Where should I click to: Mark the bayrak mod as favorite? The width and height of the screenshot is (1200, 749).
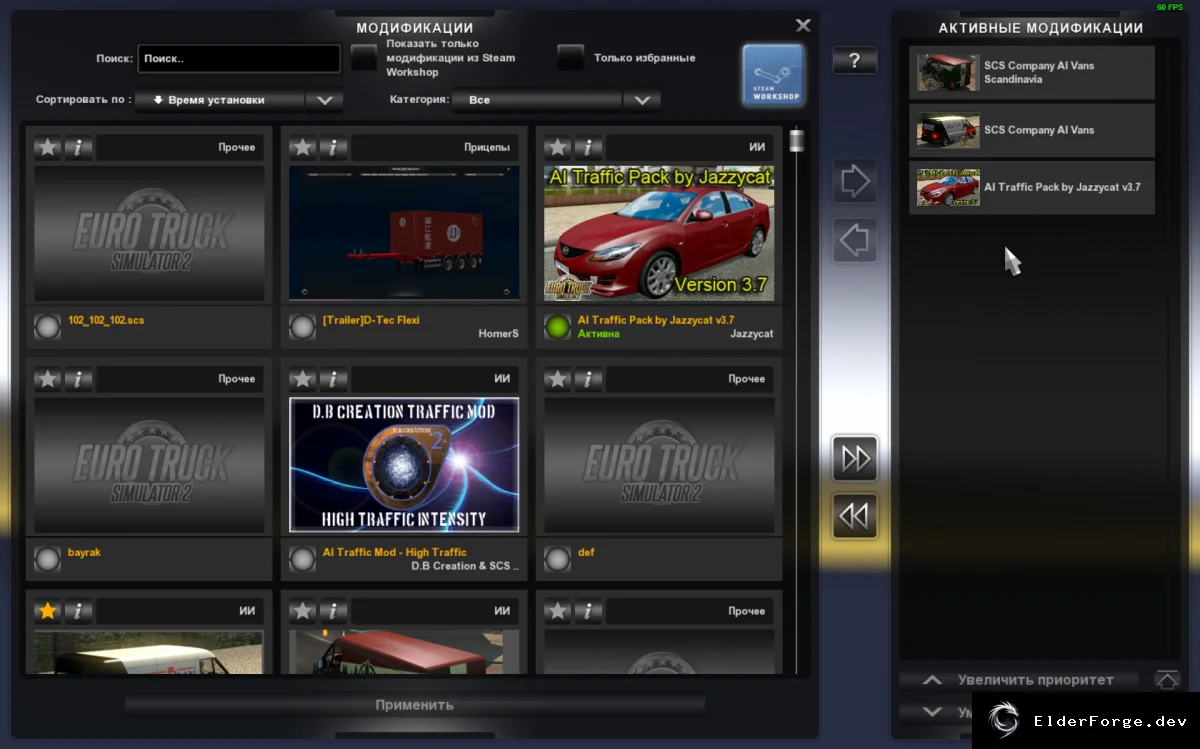tap(47, 380)
